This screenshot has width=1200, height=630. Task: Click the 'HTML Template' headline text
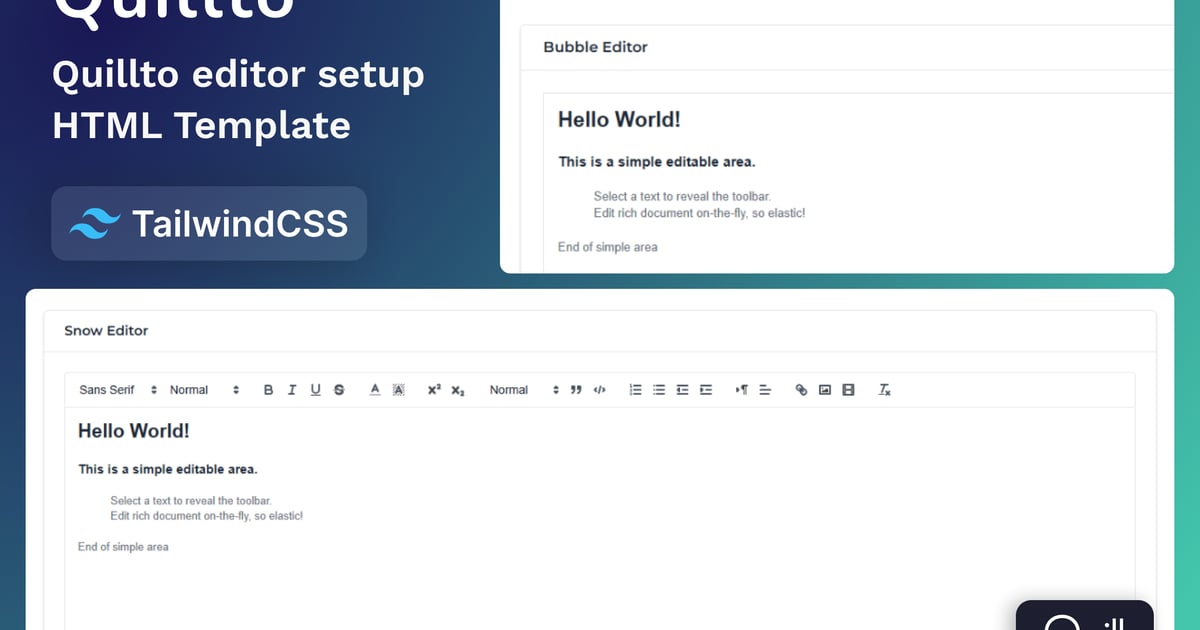tap(201, 126)
